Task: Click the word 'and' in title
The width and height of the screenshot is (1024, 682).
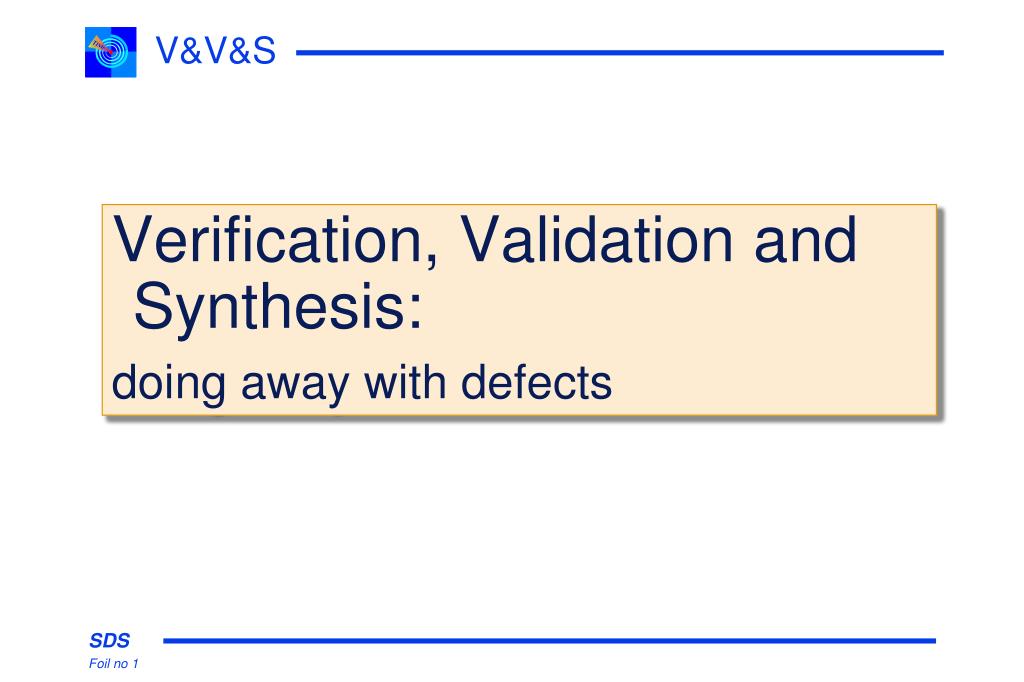Action: tap(805, 239)
